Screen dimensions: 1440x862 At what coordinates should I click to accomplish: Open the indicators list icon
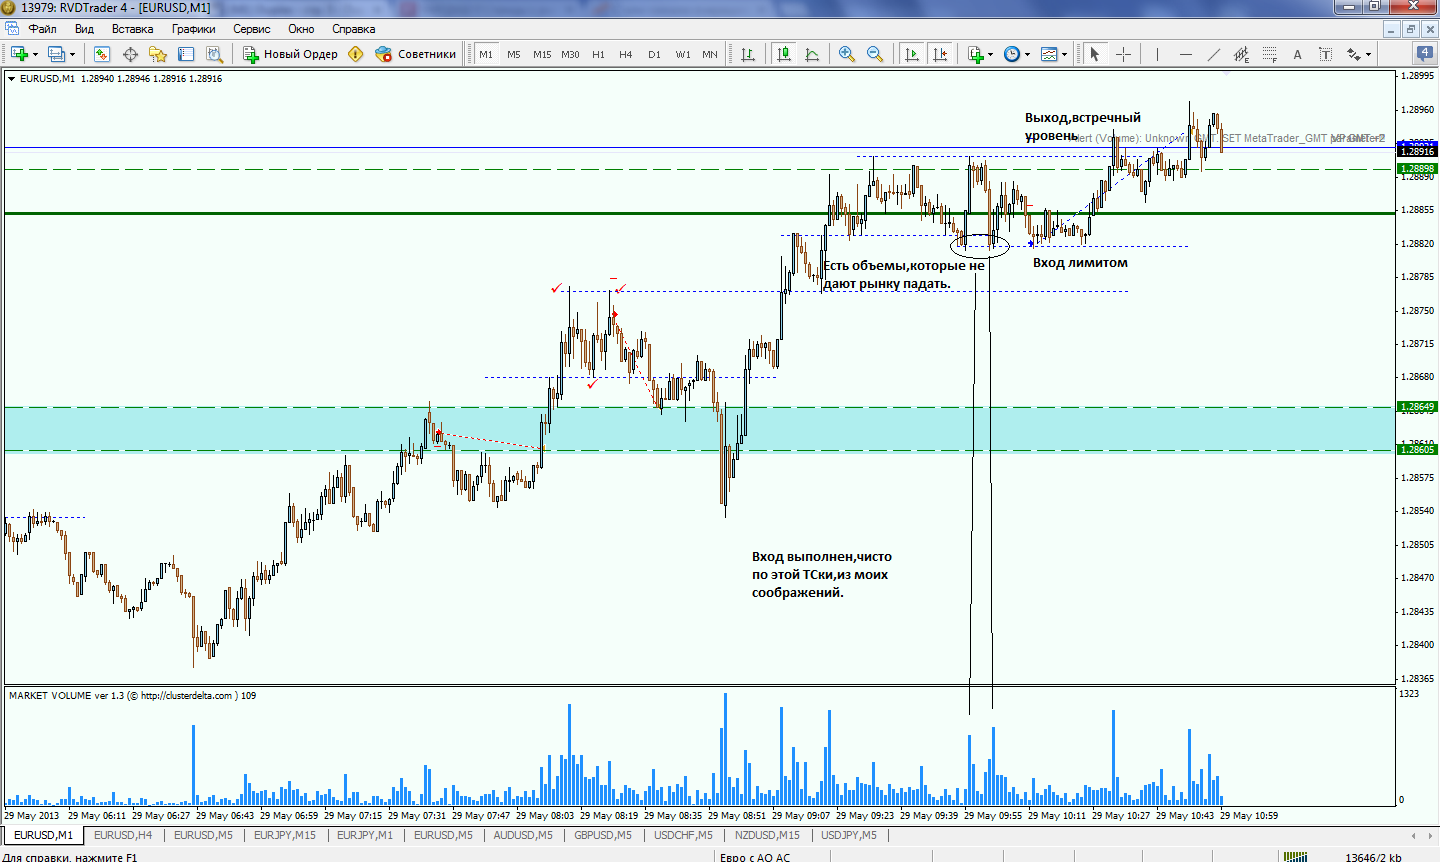coord(976,54)
